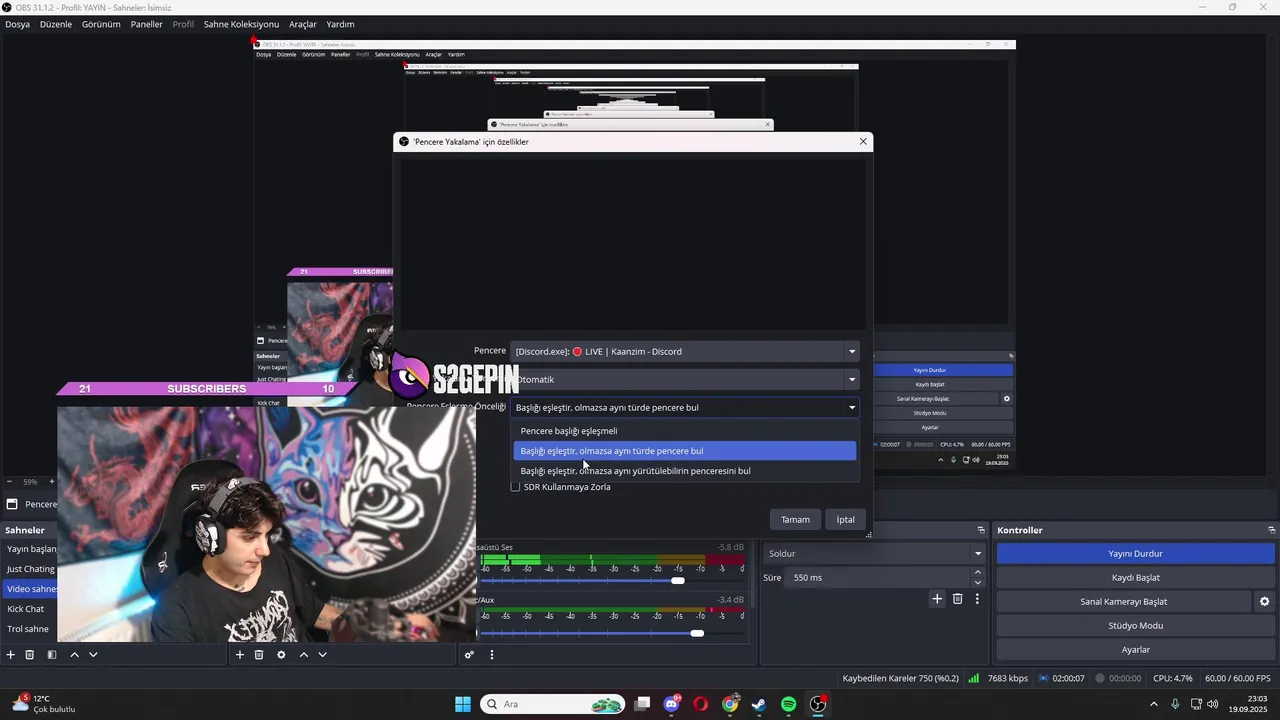Open the Paneller menu
1280x720 pixels.
(x=146, y=24)
